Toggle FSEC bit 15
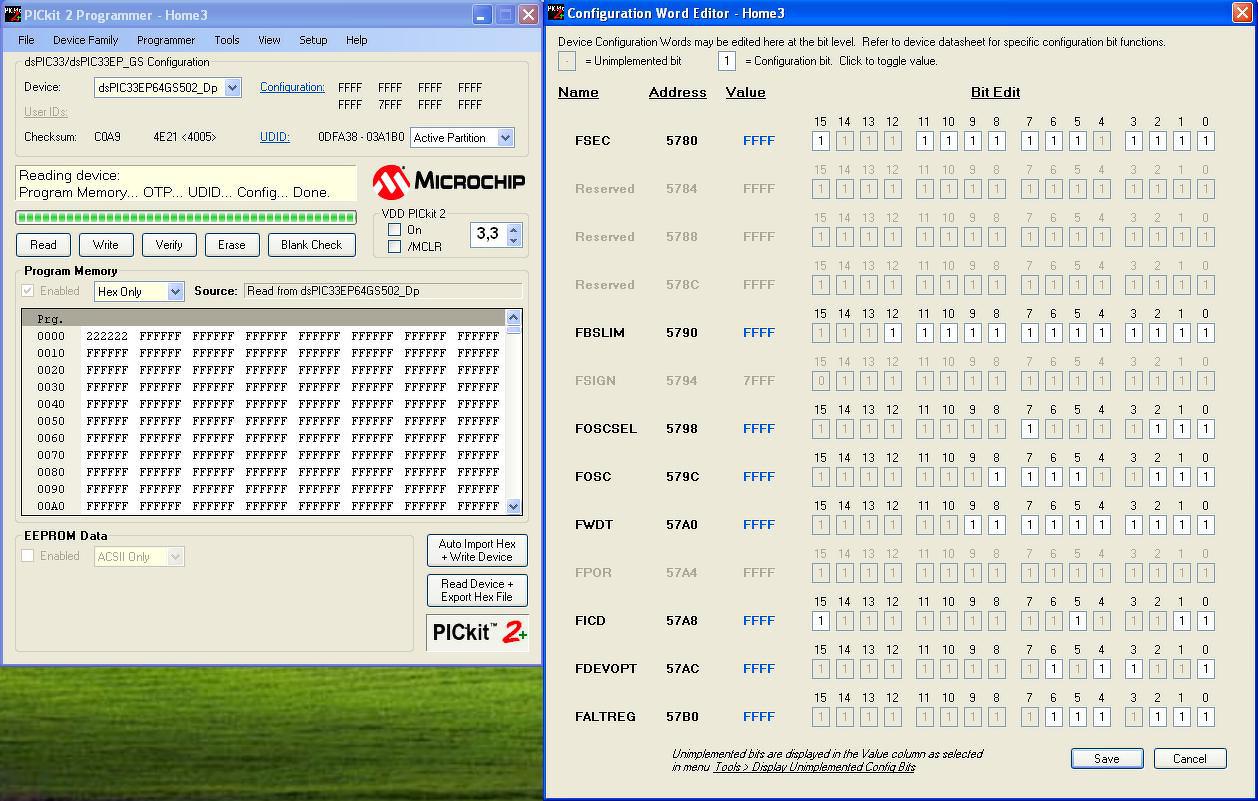Screen dimensions: 1258x801 [x=821, y=141]
